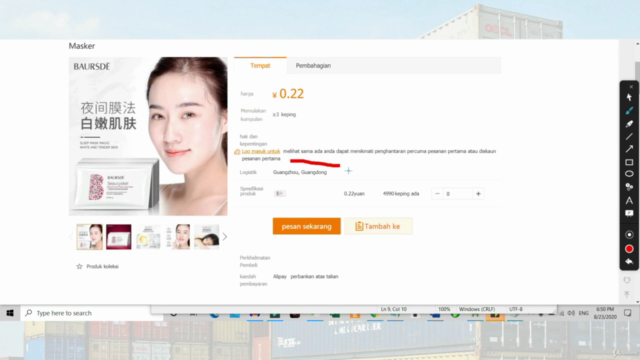Click the ENG language indicator
640x360 pixels.
(x=584, y=313)
